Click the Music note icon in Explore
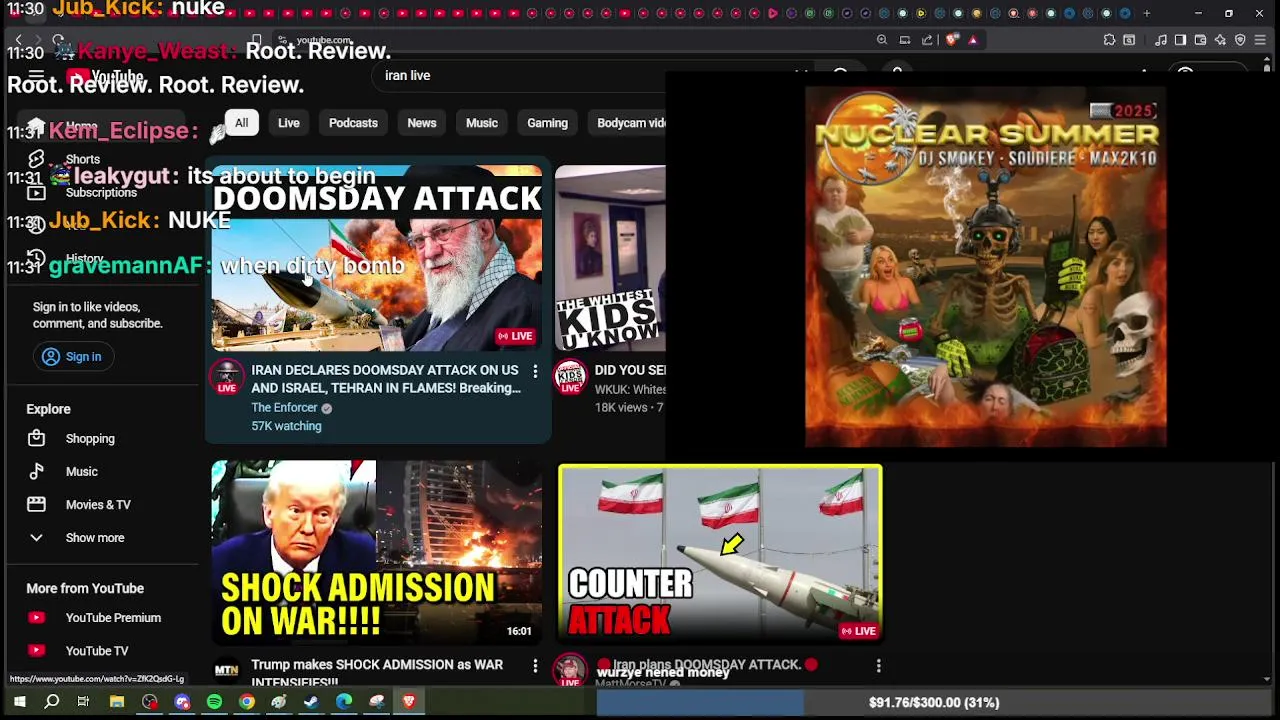This screenshot has height=720, width=1280. point(36,471)
